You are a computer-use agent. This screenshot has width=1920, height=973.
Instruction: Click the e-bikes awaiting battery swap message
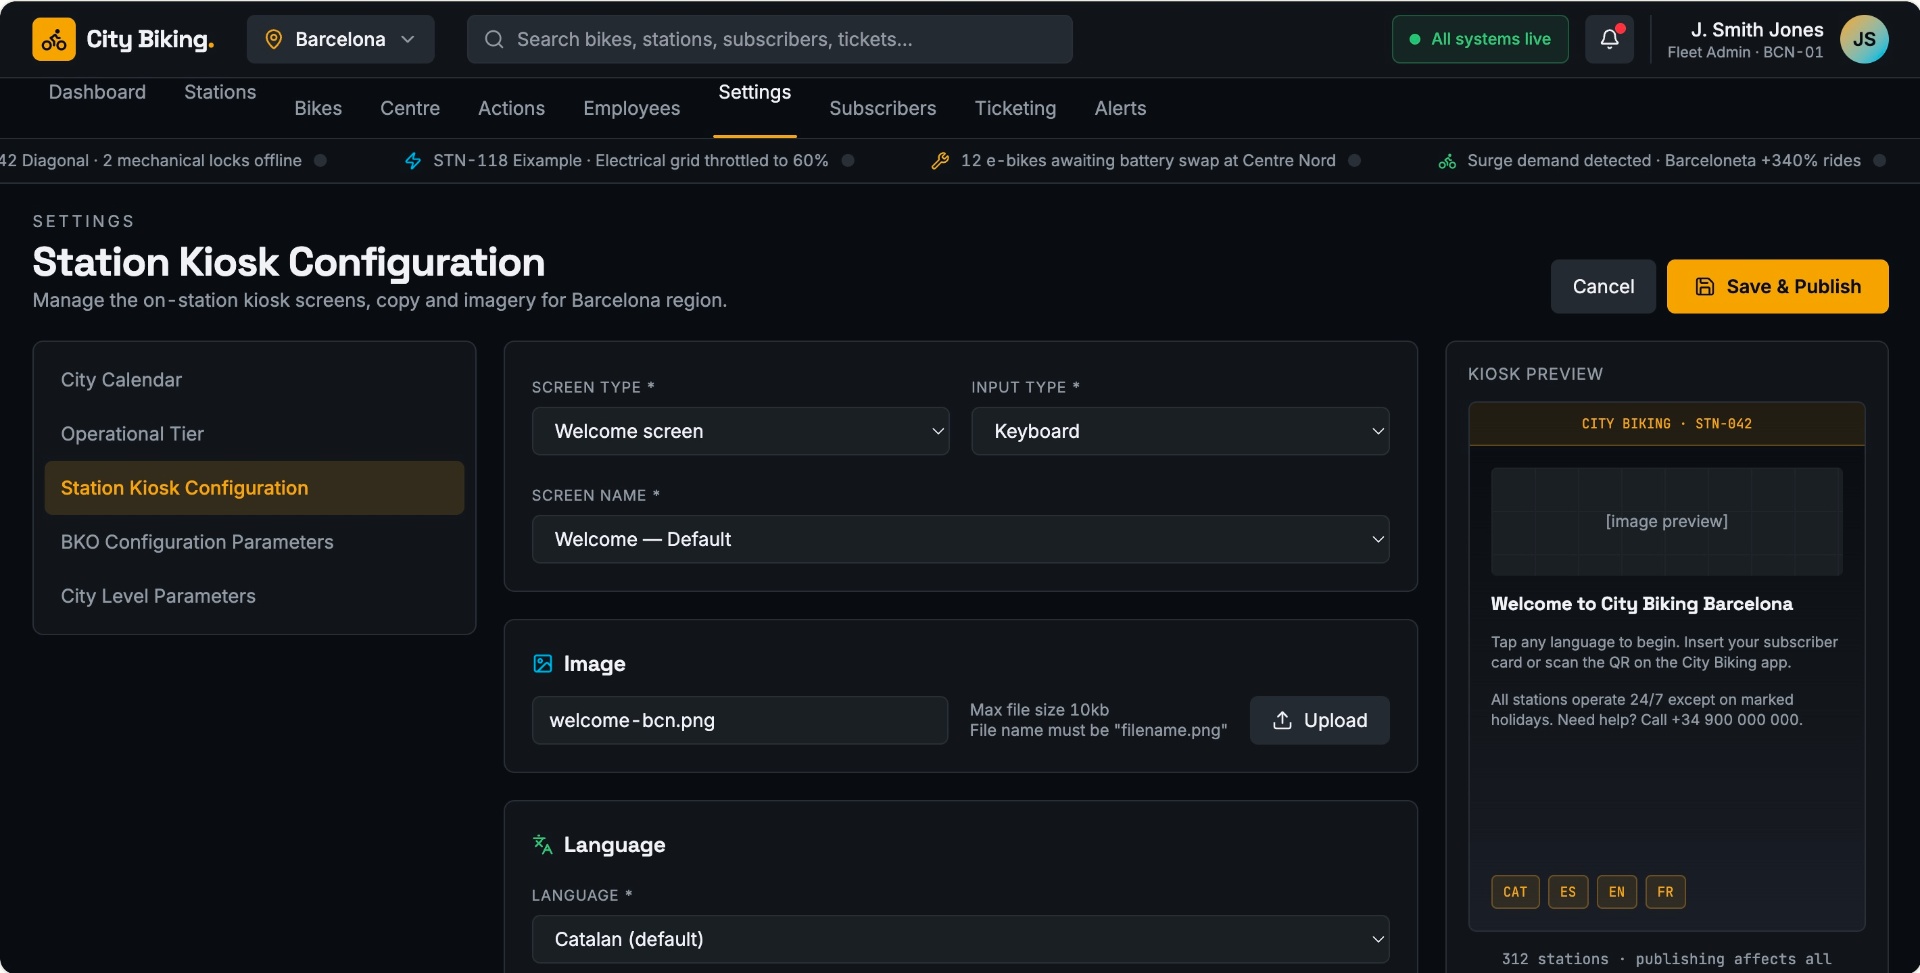(1148, 161)
